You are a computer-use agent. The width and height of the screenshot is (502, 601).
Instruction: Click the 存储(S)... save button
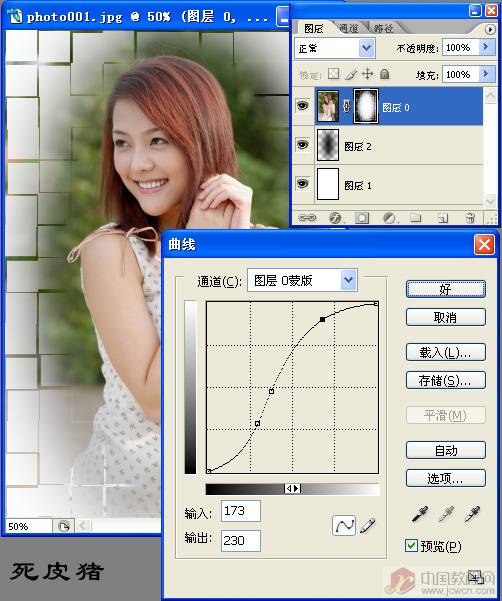pyautogui.click(x=445, y=380)
